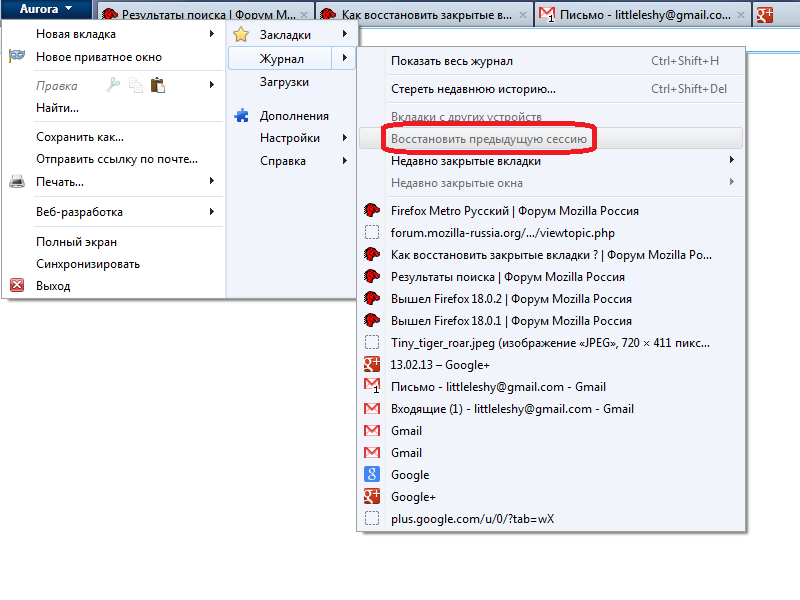Click the Google+ icon on the last tab
Screen dimensions: 800x600
click(765, 15)
